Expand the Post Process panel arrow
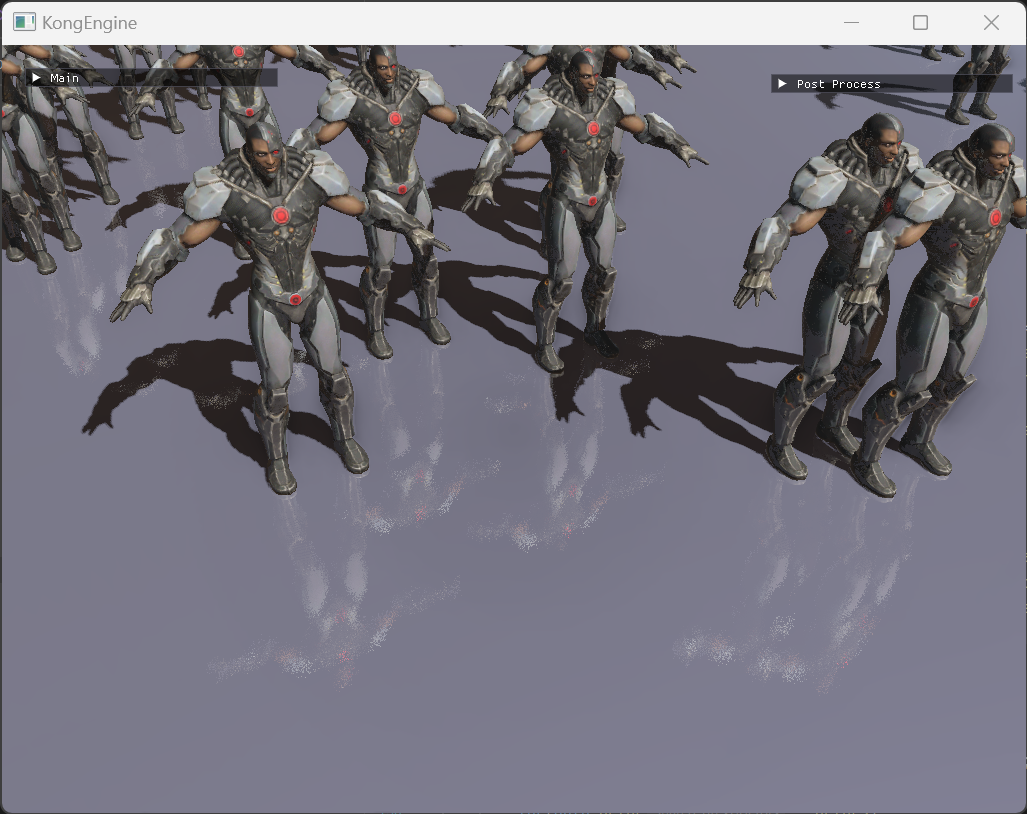The height and width of the screenshot is (814, 1027). [782, 84]
